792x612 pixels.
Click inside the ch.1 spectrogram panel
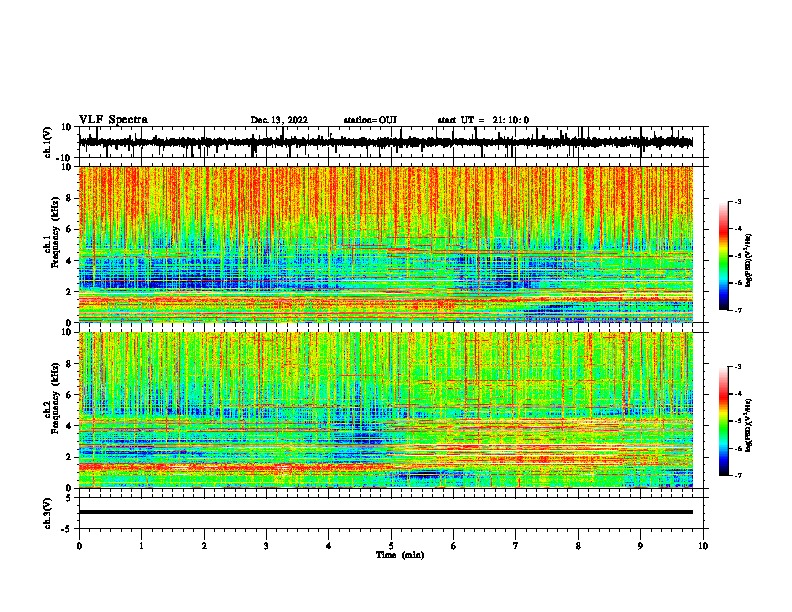[385, 244]
